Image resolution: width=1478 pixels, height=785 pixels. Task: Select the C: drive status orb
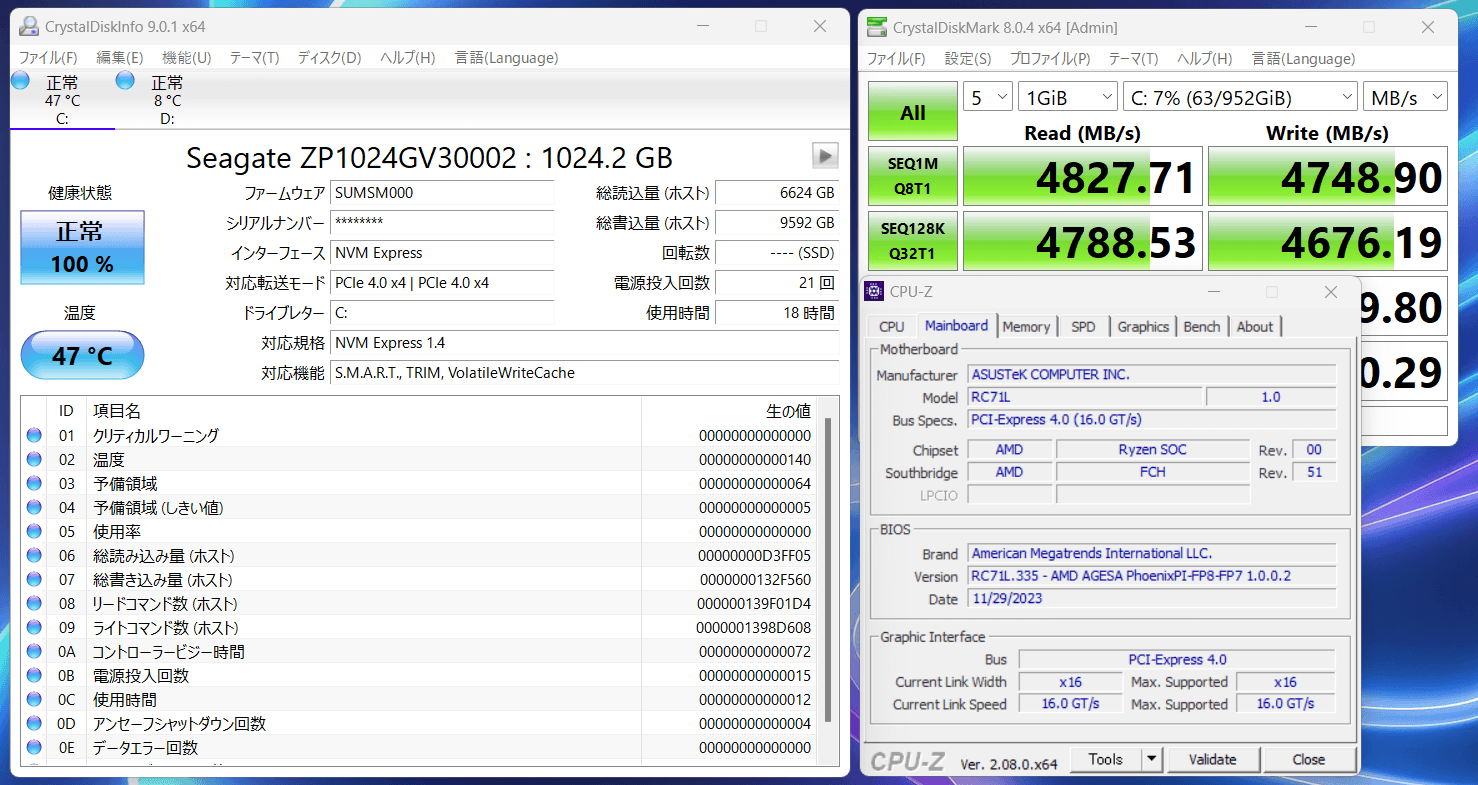pos(20,81)
